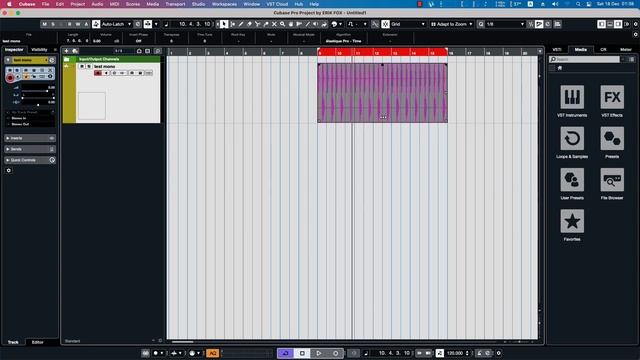This screenshot has height=360, width=640.
Task: Click the track list find tracks icon
Action: [158, 51]
